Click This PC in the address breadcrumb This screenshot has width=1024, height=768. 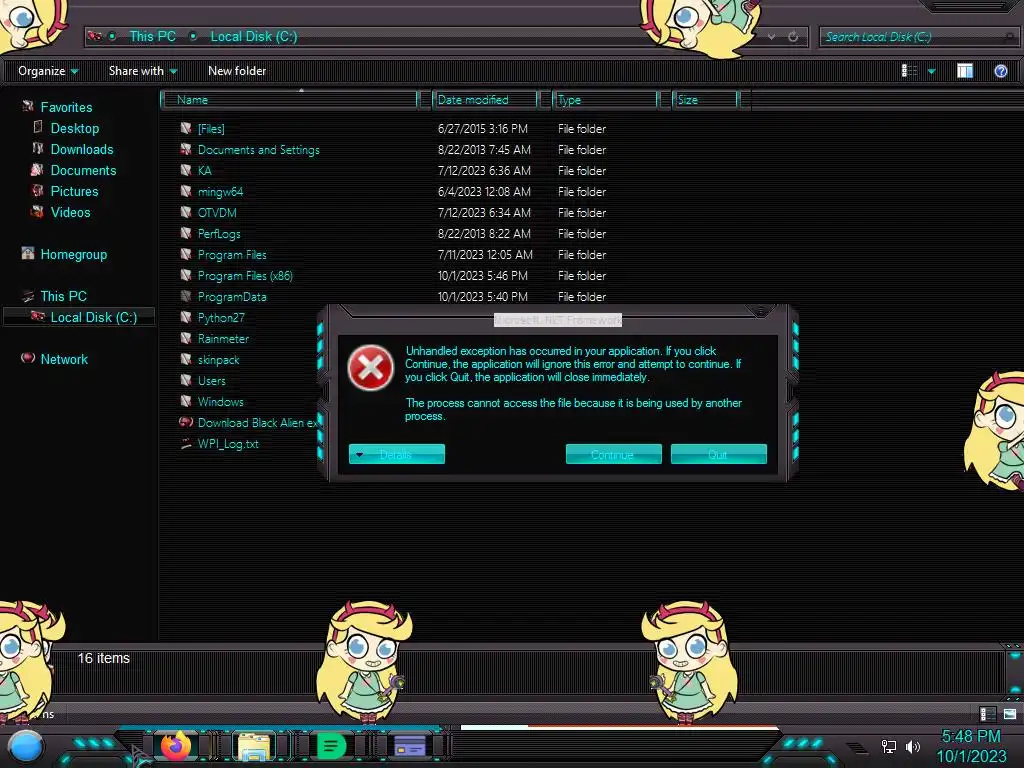152,37
